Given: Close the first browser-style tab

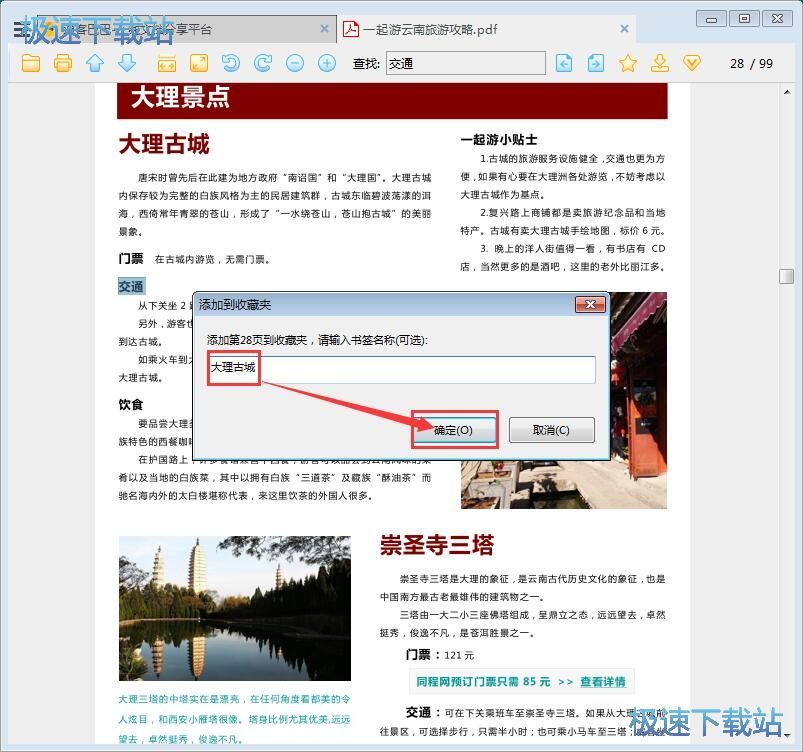Looking at the screenshot, I should (324, 29).
